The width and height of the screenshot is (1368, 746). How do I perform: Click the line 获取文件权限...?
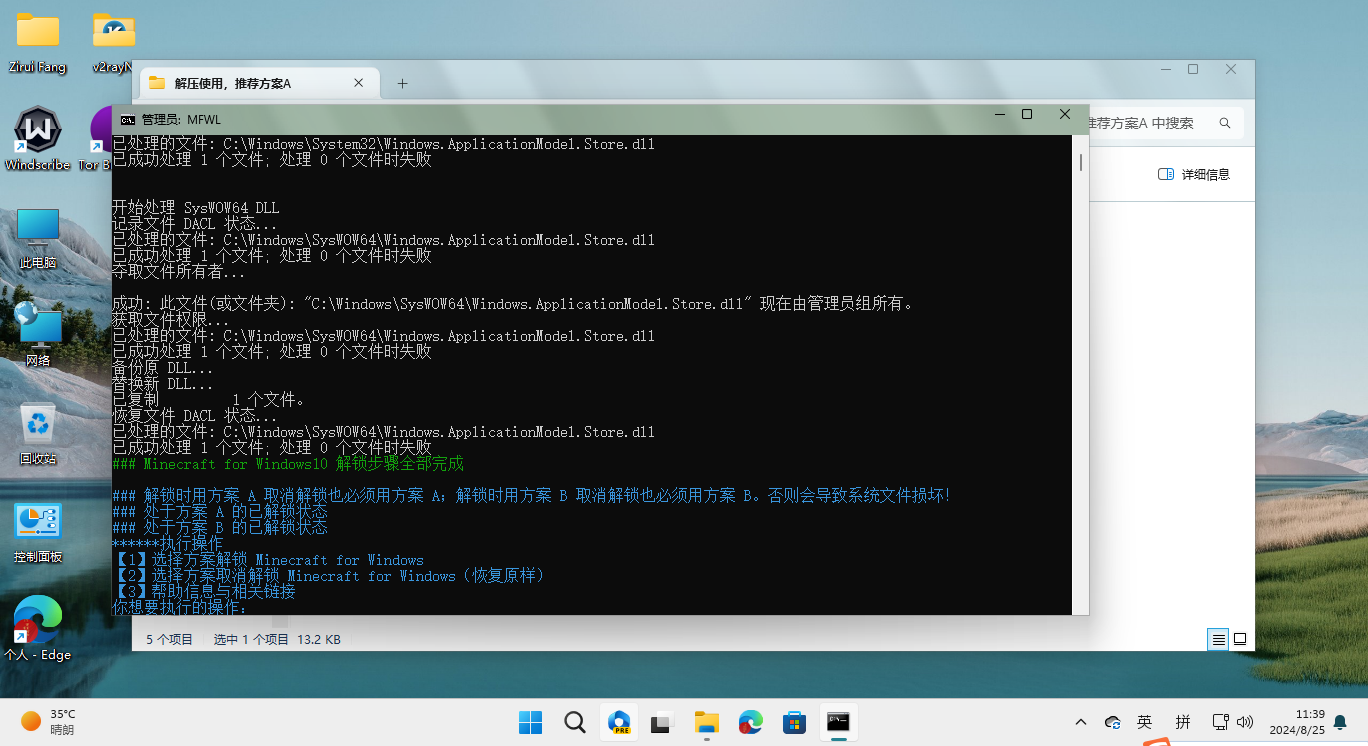(170, 320)
